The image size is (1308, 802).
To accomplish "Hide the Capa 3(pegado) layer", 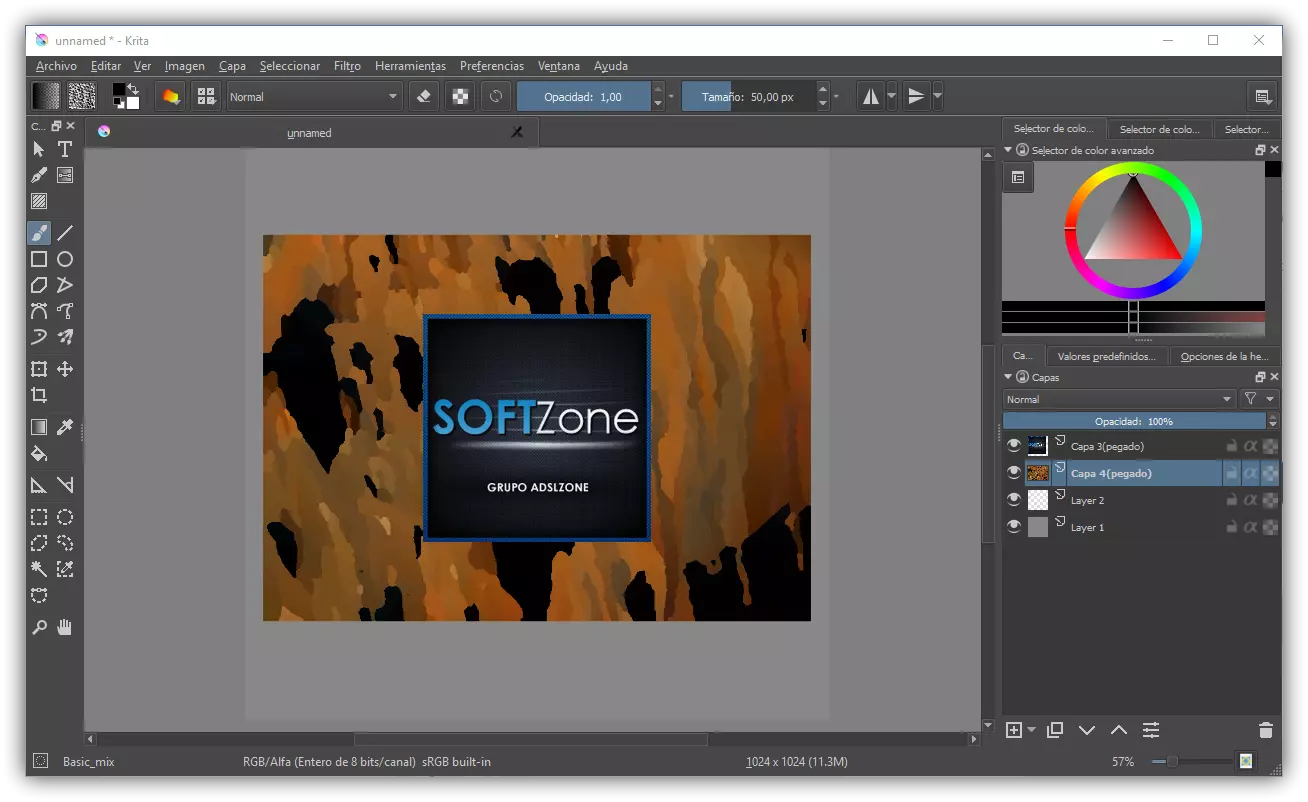I will point(1014,446).
